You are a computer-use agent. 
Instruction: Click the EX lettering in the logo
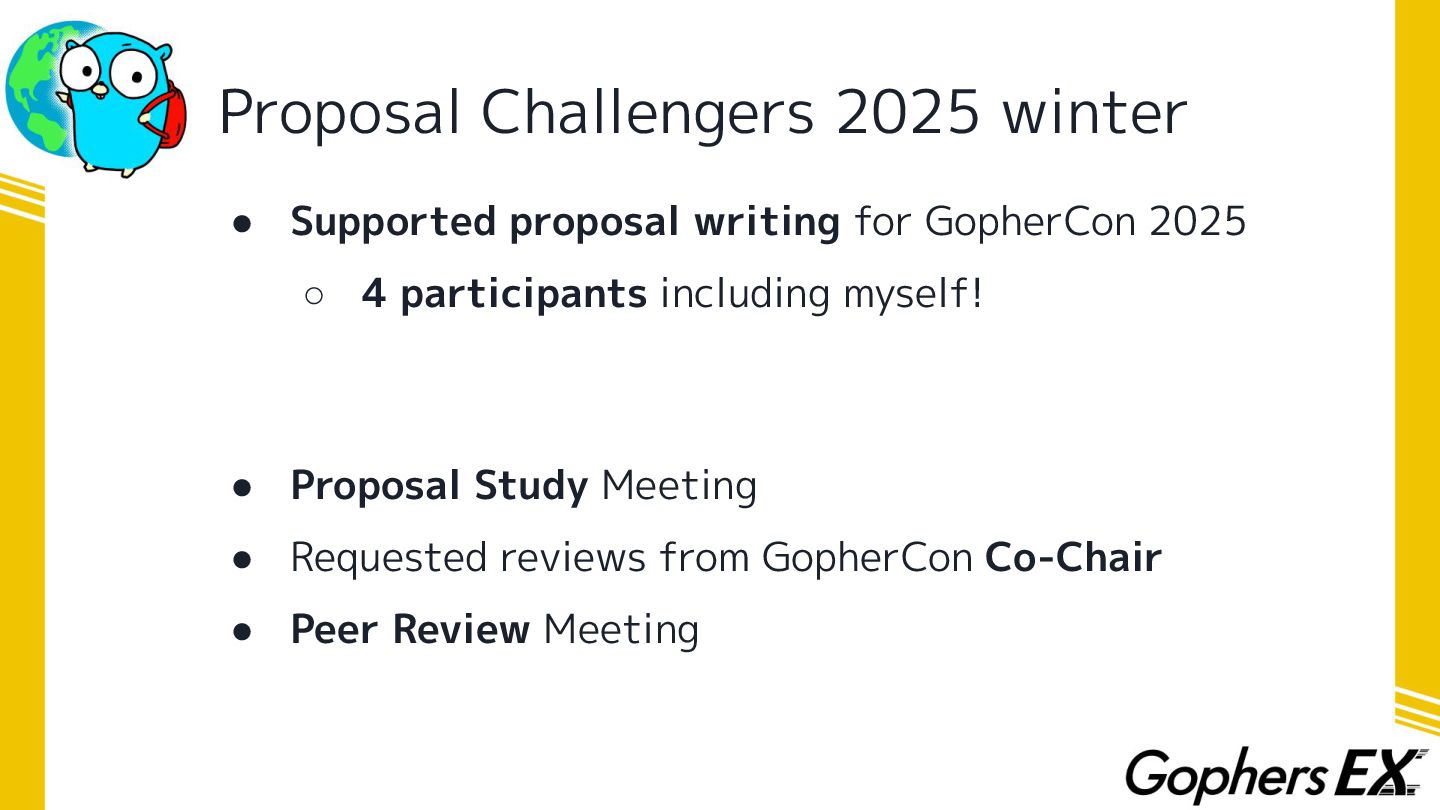point(1381,773)
